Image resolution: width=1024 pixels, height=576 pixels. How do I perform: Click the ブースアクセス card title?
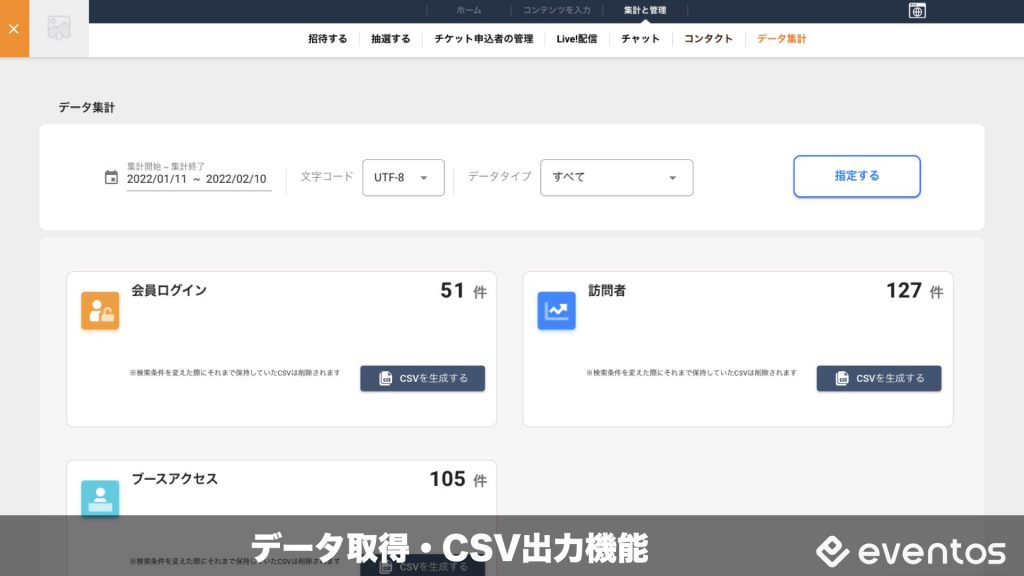[174, 479]
